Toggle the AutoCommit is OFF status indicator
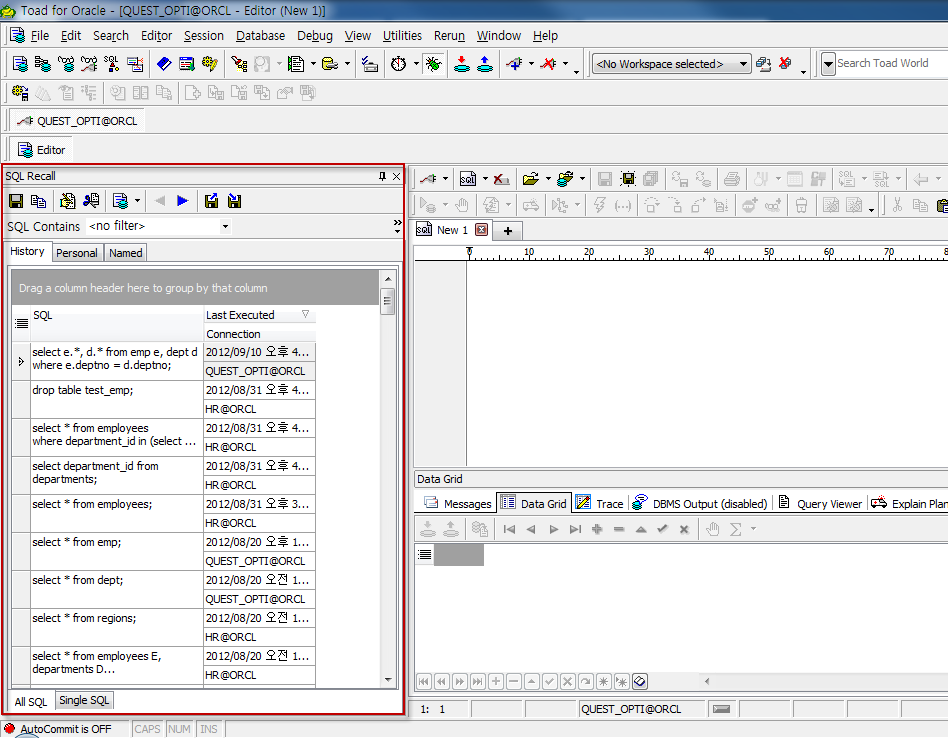The height and width of the screenshot is (738, 948). (58, 729)
